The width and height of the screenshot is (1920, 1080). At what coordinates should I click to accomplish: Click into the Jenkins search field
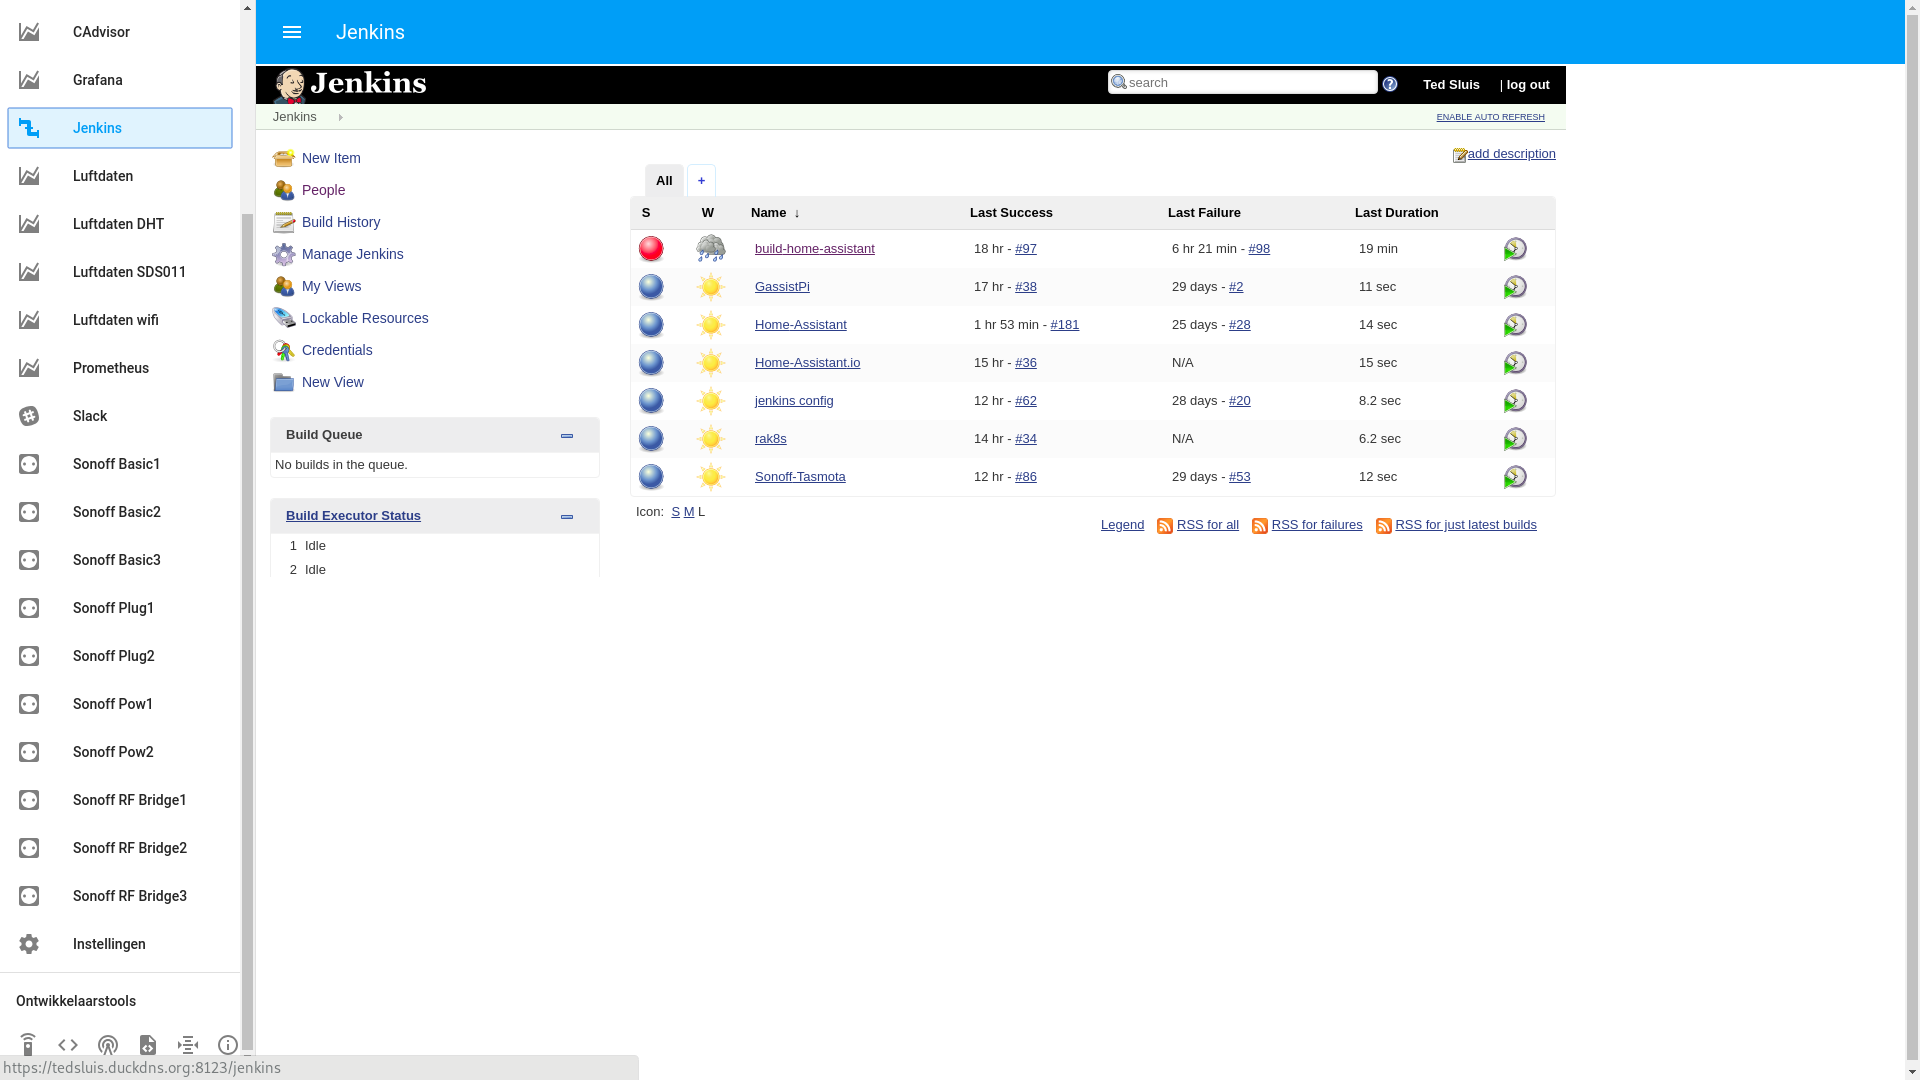pos(1250,83)
